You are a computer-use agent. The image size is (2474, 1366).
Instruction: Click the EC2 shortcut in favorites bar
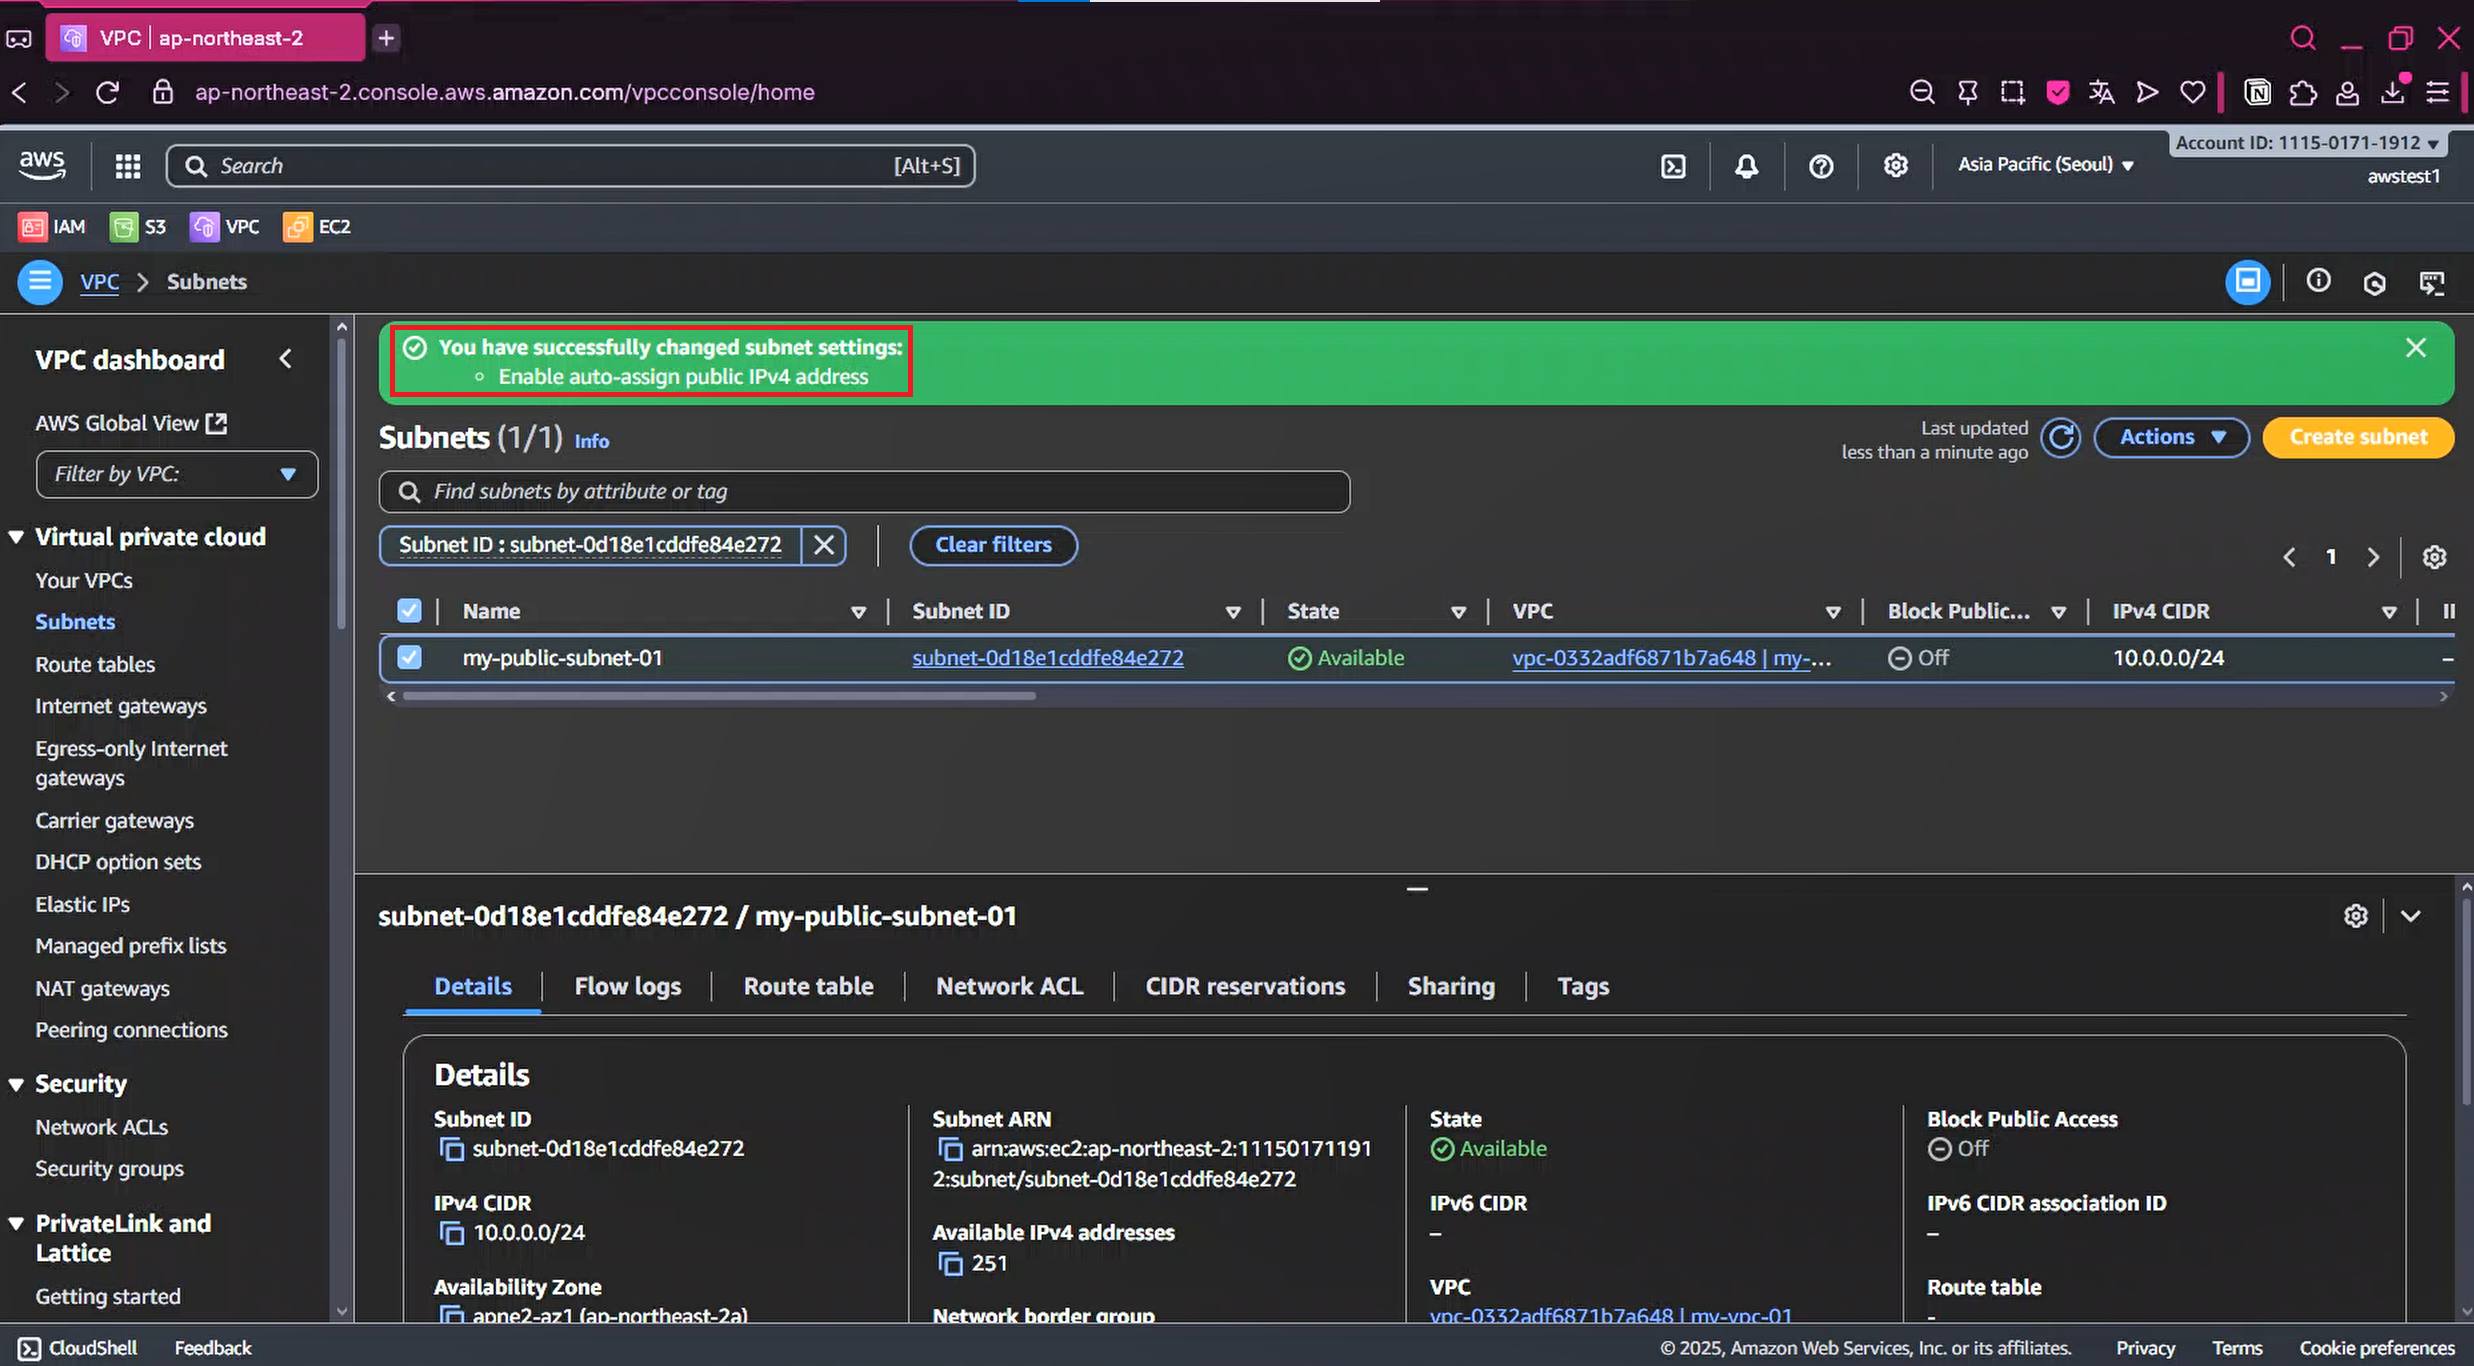(317, 227)
